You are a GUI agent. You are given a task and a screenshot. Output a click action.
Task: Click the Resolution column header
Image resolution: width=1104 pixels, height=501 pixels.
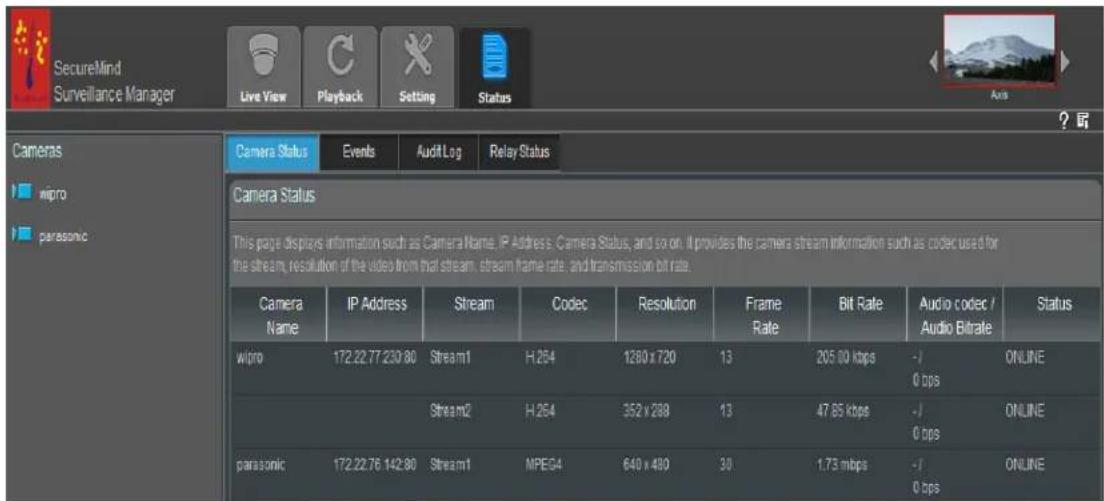pyautogui.click(x=665, y=316)
